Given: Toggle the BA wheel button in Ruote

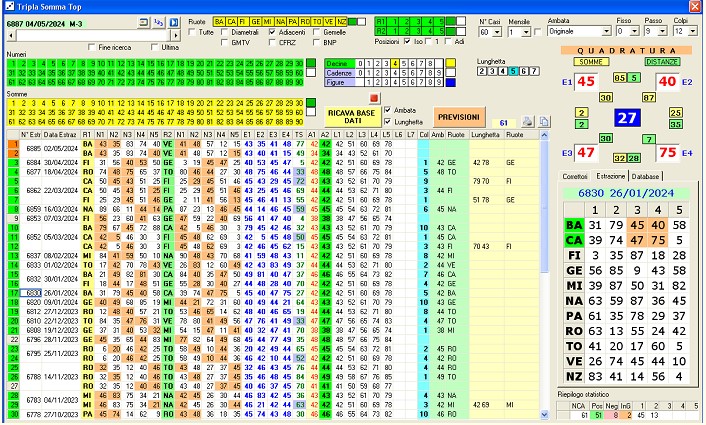Looking at the screenshot, I should (x=219, y=22).
